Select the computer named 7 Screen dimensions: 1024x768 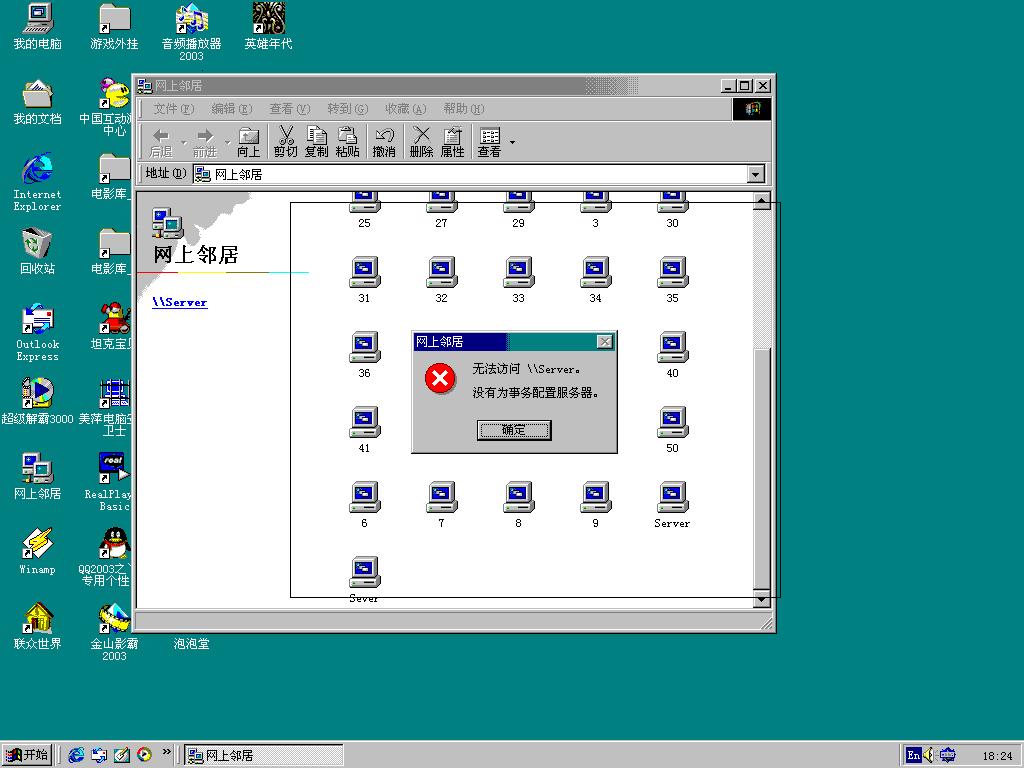coord(441,505)
